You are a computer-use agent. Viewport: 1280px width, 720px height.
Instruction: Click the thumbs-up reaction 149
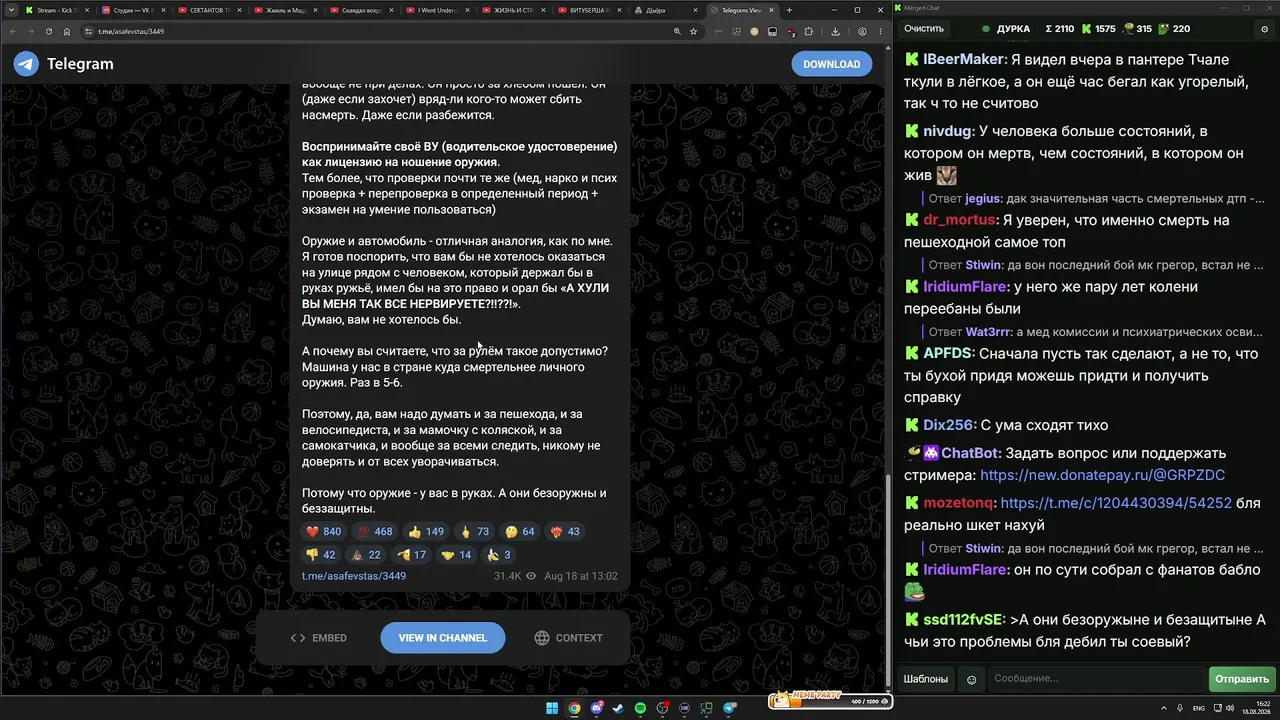(x=426, y=532)
